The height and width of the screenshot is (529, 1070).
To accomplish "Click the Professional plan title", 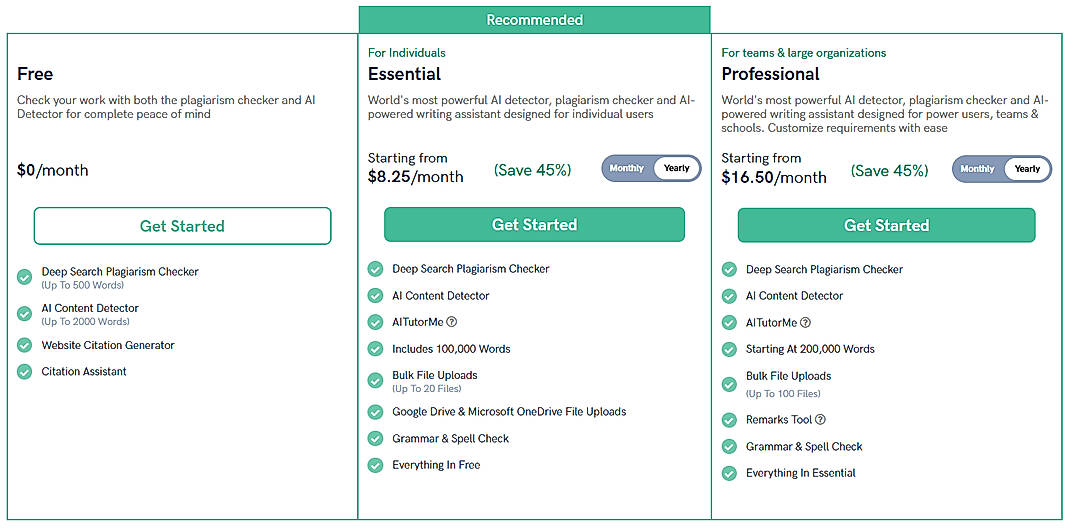I will 770,74.
